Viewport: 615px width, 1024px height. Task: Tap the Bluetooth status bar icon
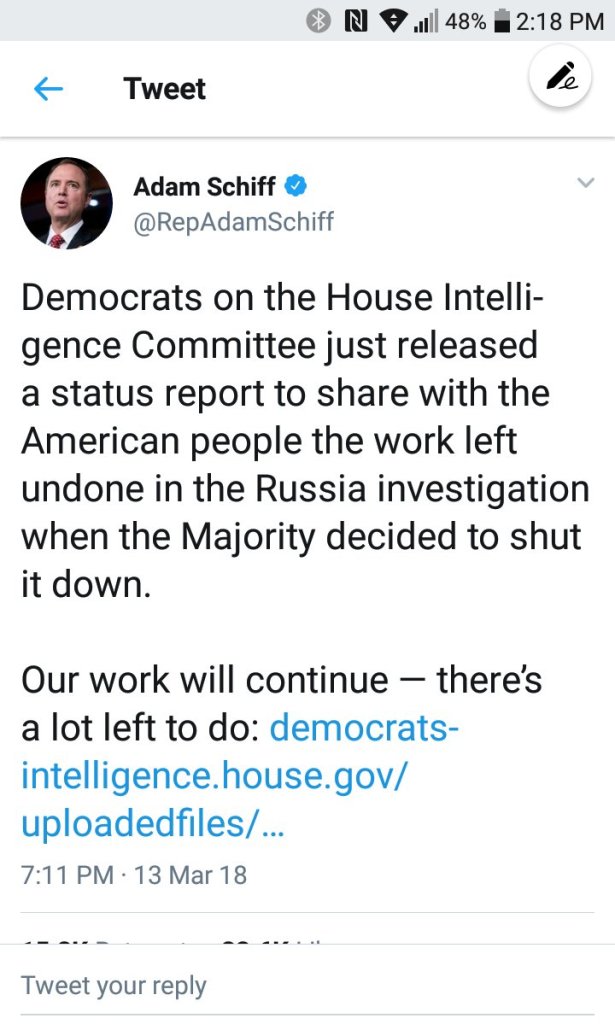point(319,20)
